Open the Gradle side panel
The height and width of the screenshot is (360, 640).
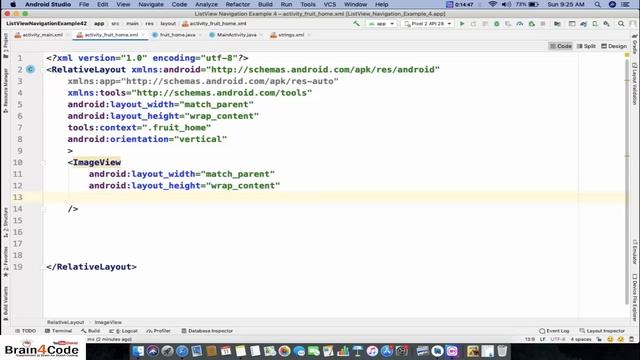635,44
